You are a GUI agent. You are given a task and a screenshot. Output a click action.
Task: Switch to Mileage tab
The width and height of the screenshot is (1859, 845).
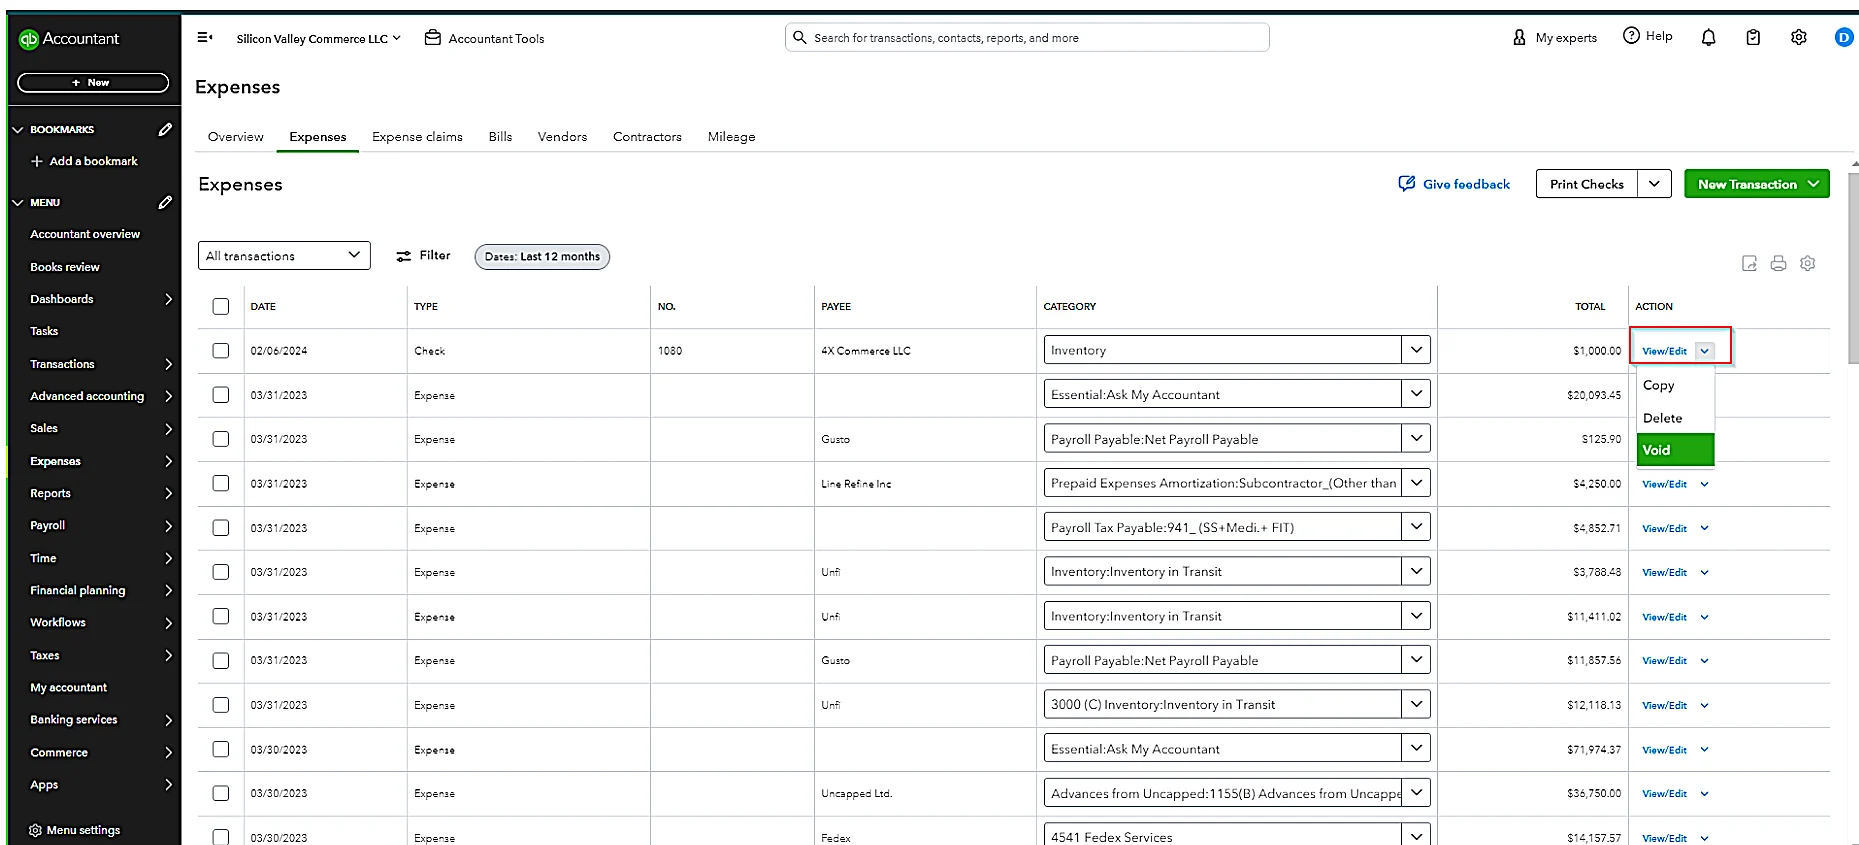point(731,137)
